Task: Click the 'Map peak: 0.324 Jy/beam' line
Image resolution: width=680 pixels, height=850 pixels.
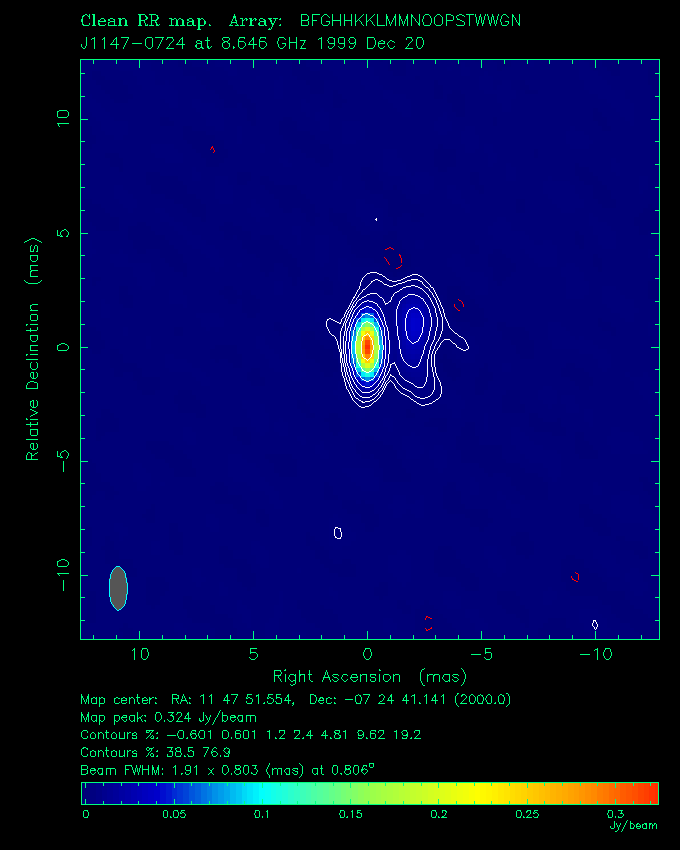Action: click(168, 718)
